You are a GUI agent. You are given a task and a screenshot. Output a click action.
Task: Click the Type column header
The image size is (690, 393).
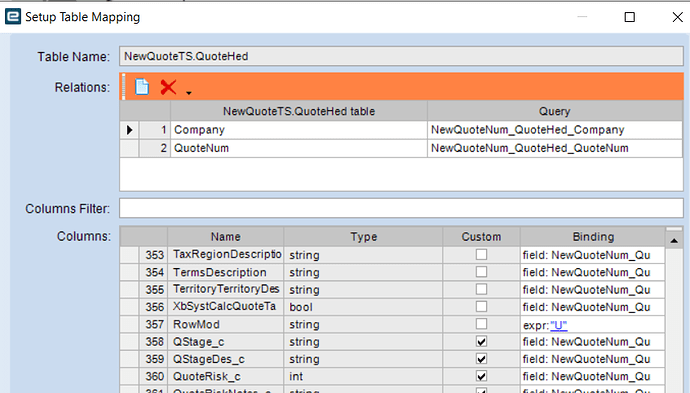tap(363, 236)
